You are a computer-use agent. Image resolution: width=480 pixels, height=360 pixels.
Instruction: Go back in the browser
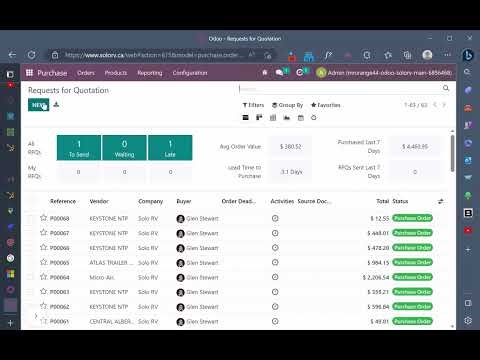click(x=12, y=55)
